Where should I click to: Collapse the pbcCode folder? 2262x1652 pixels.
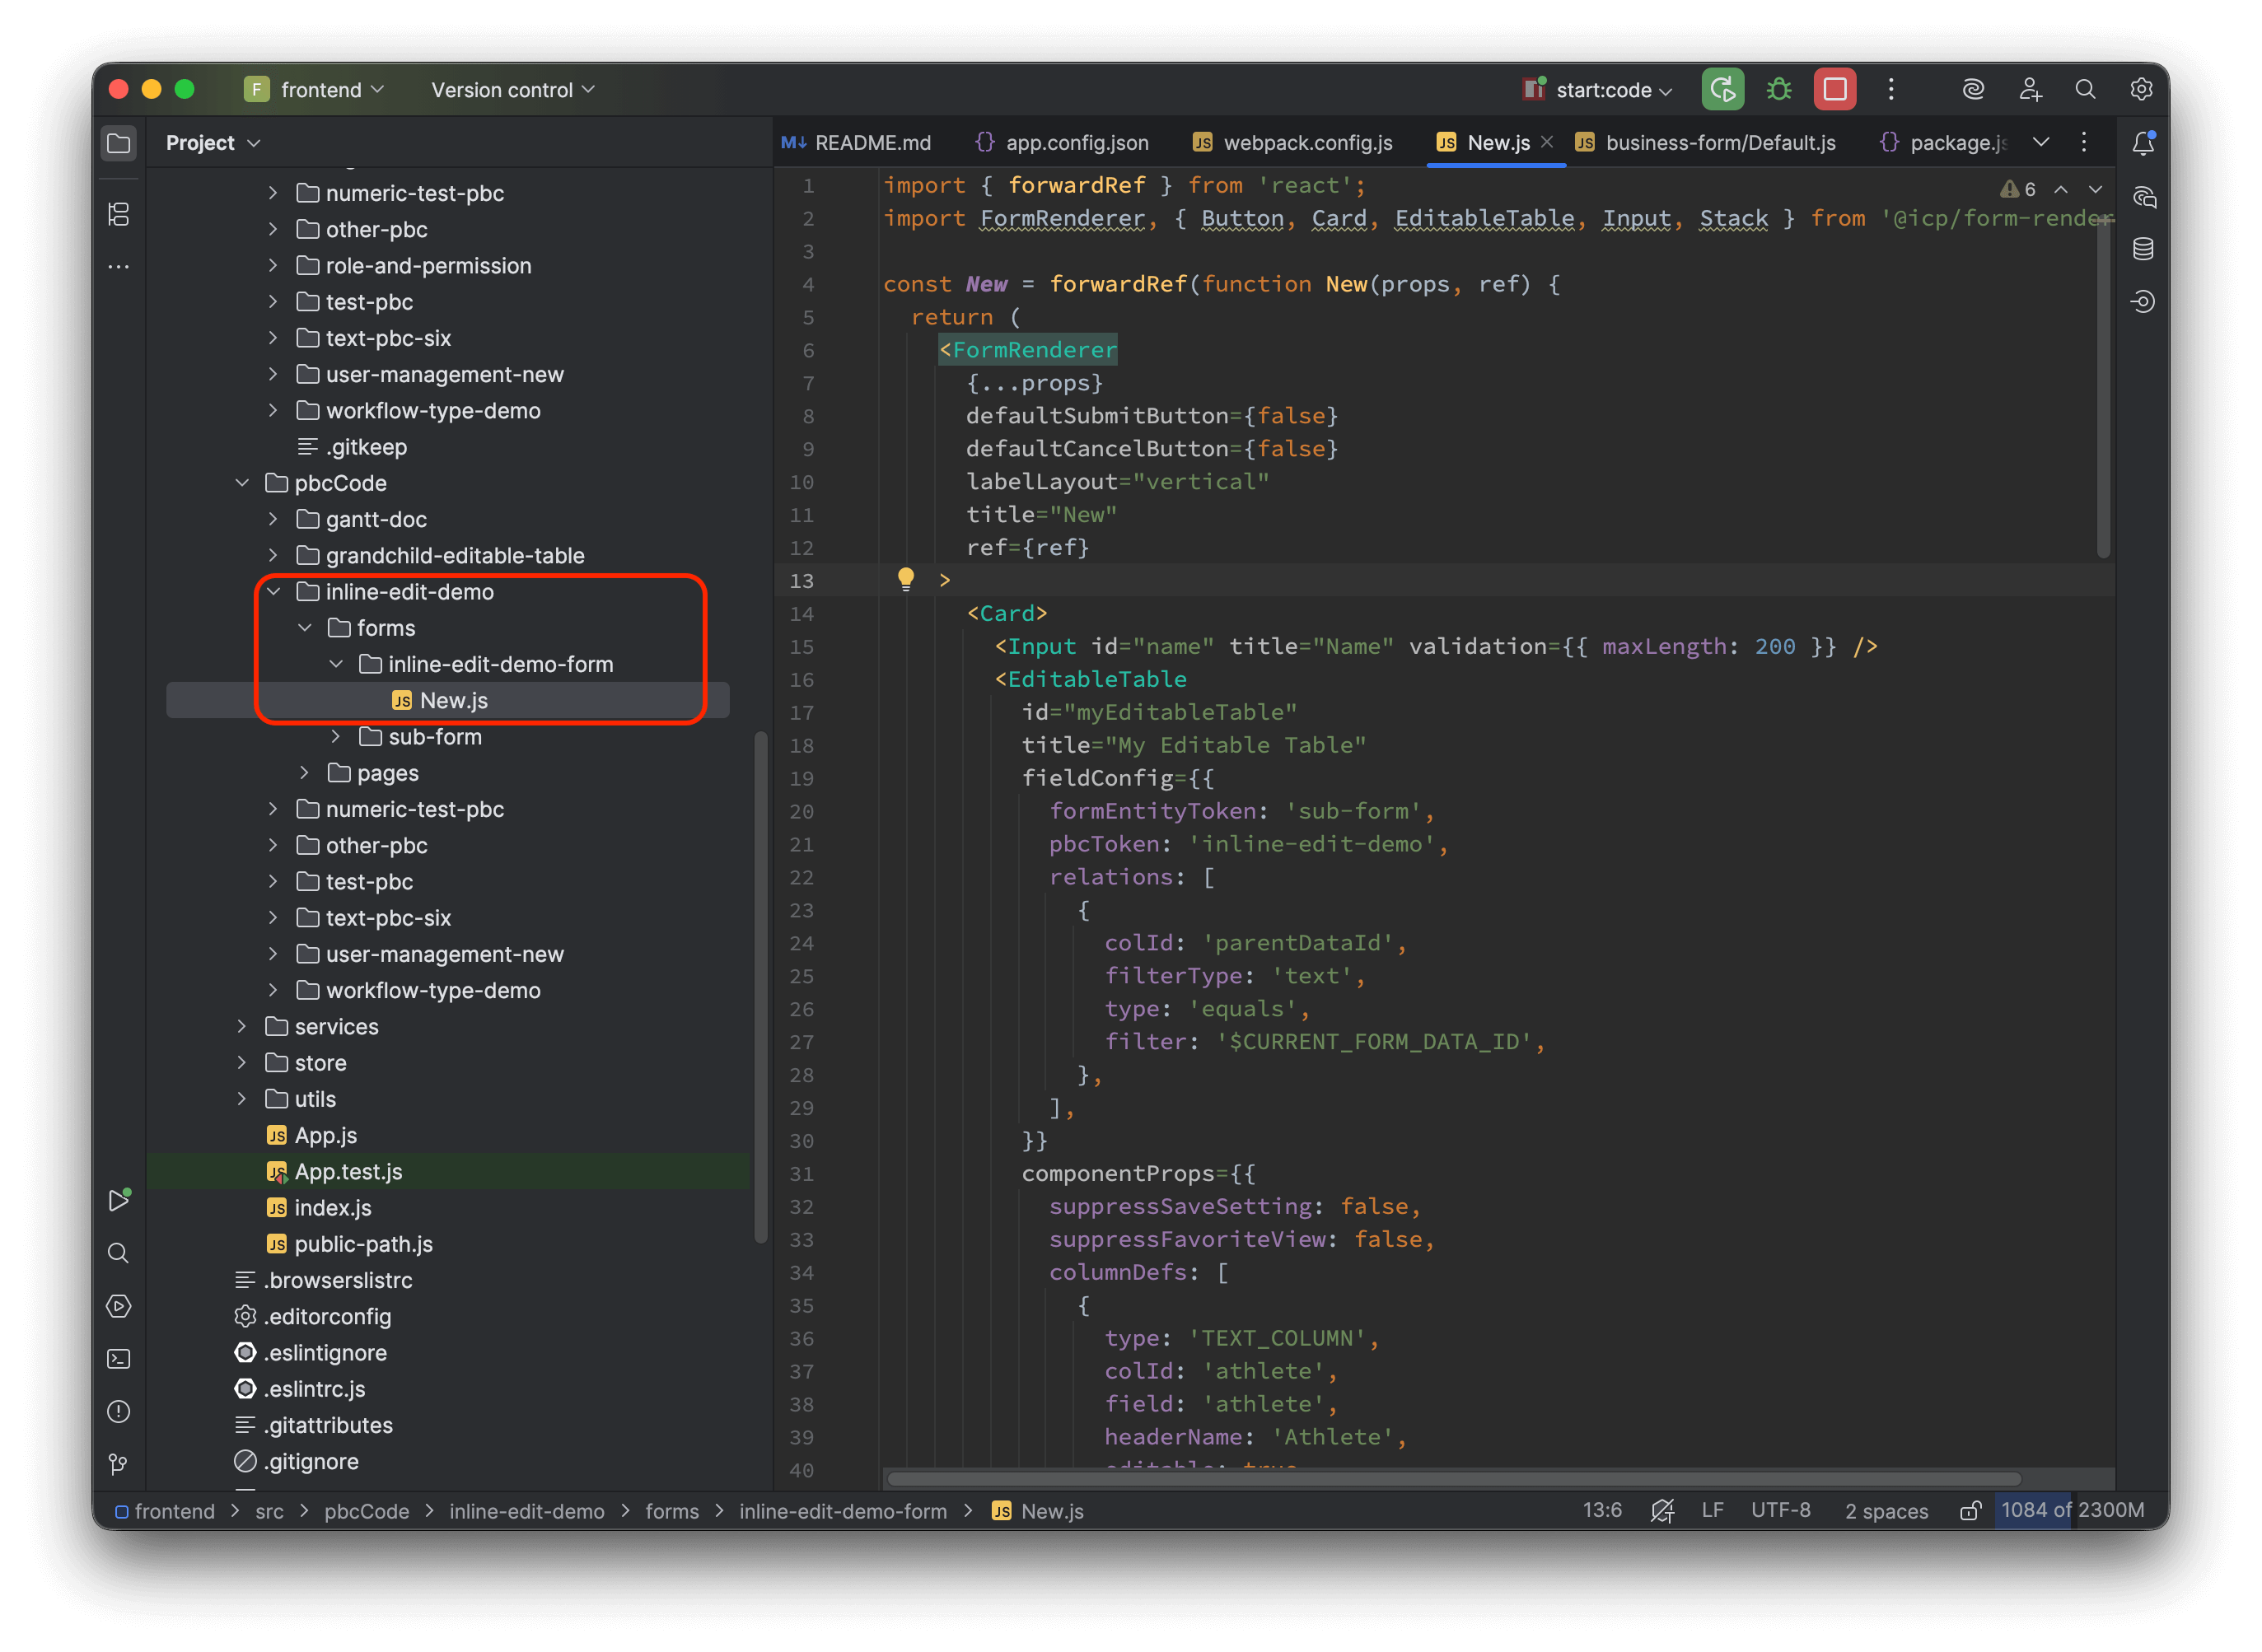(242, 483)
